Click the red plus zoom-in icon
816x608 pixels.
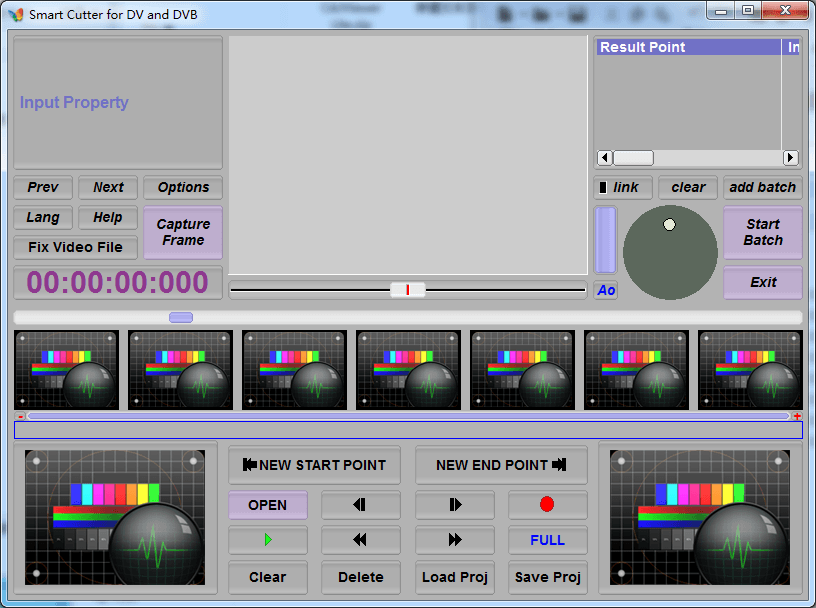(797, 416)
